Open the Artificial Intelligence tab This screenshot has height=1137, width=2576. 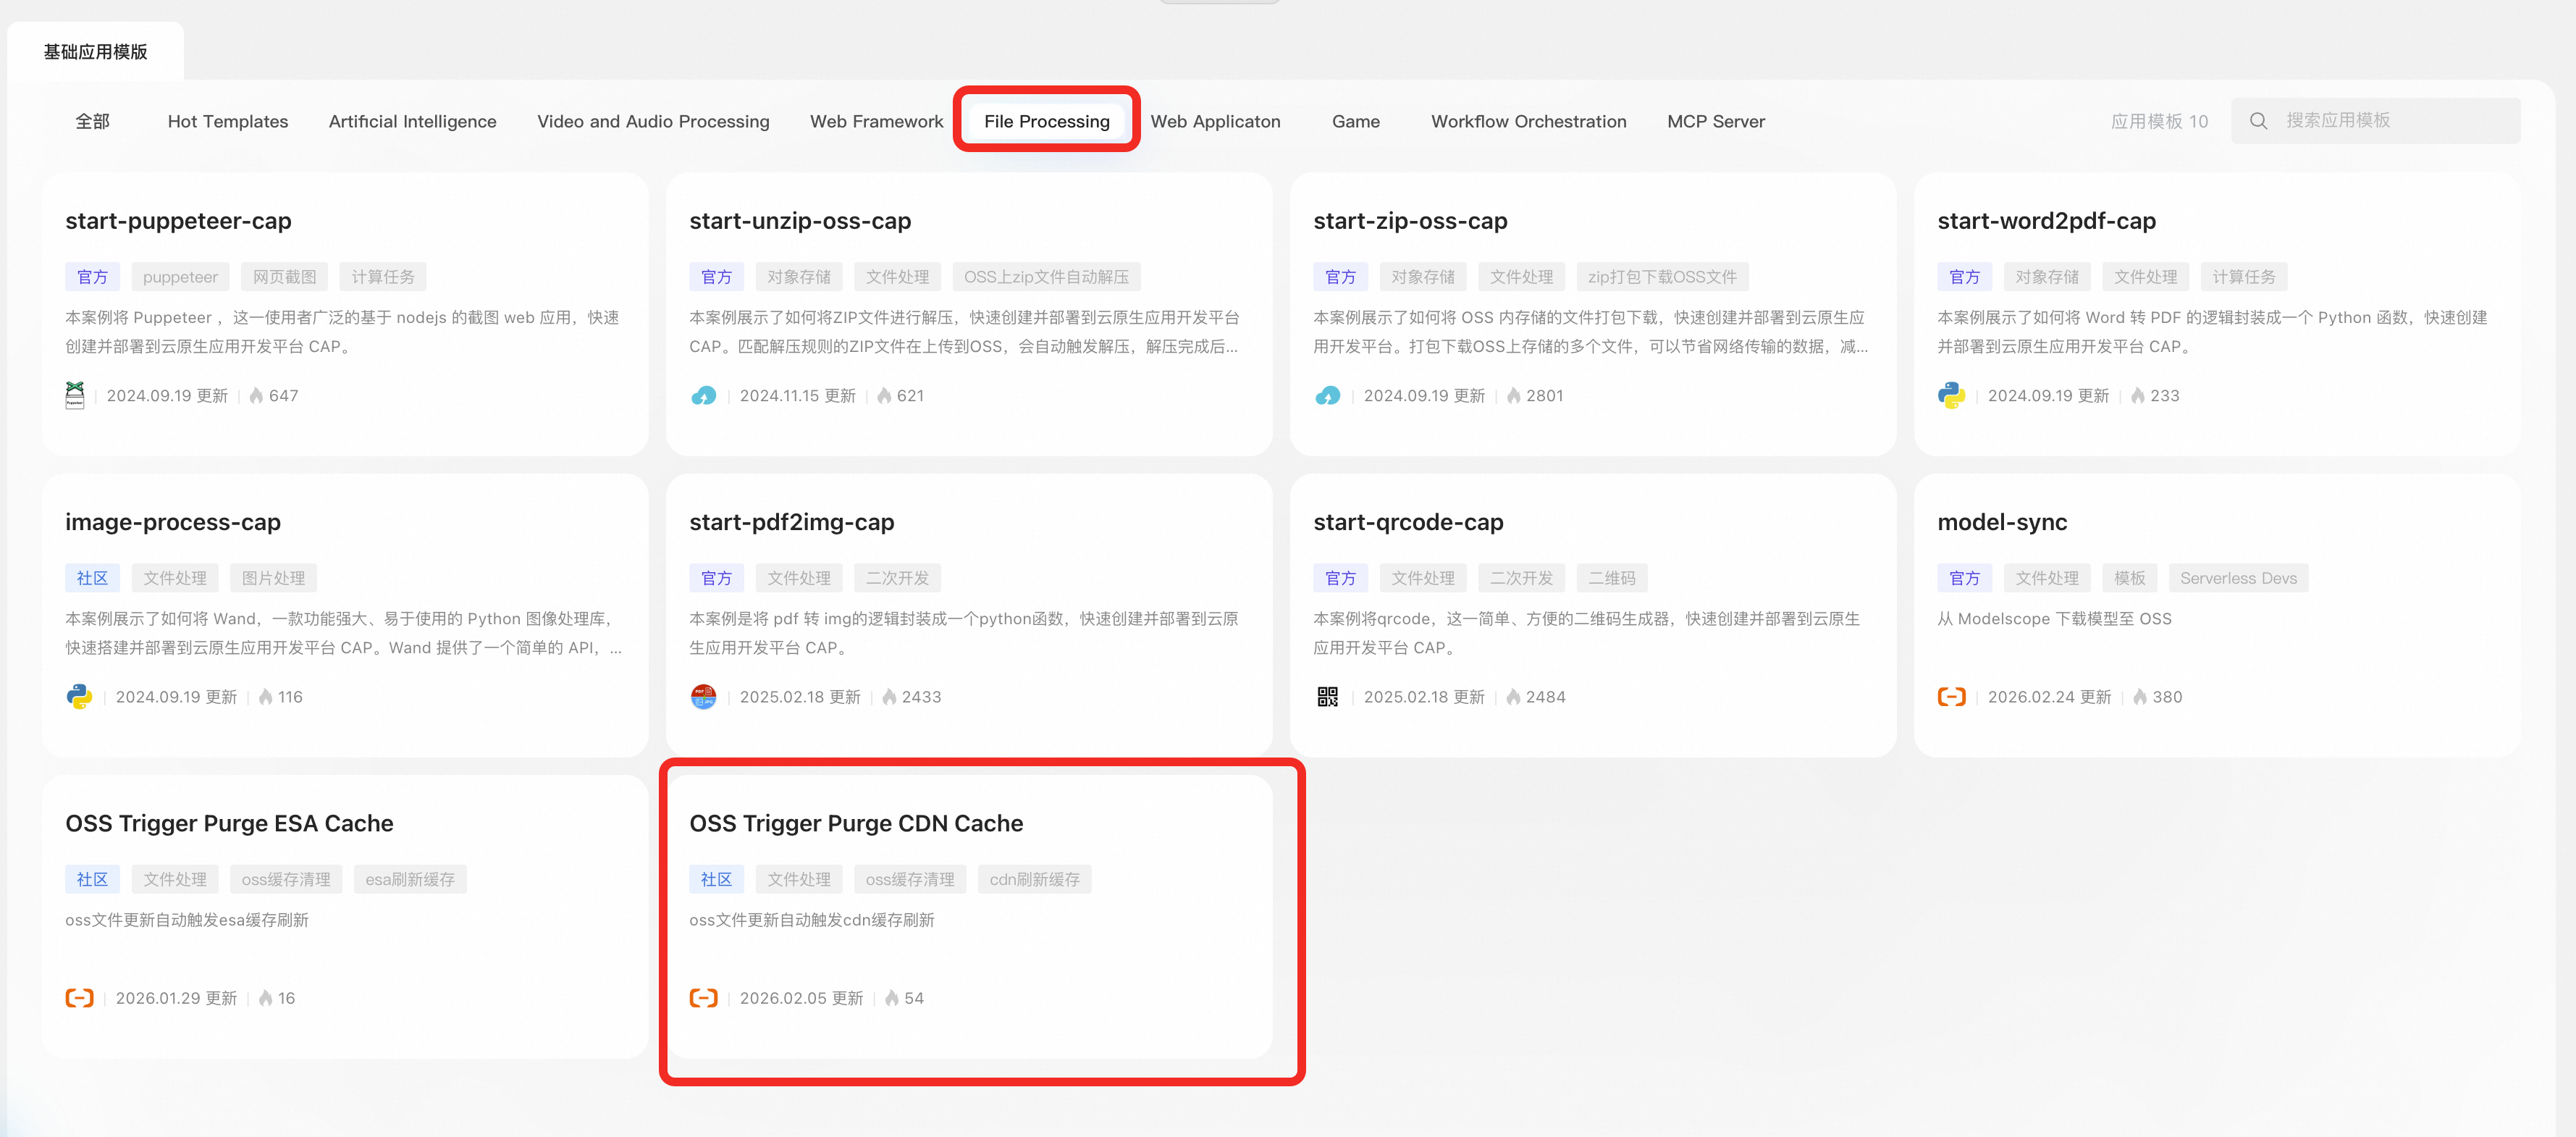point(412,121)
